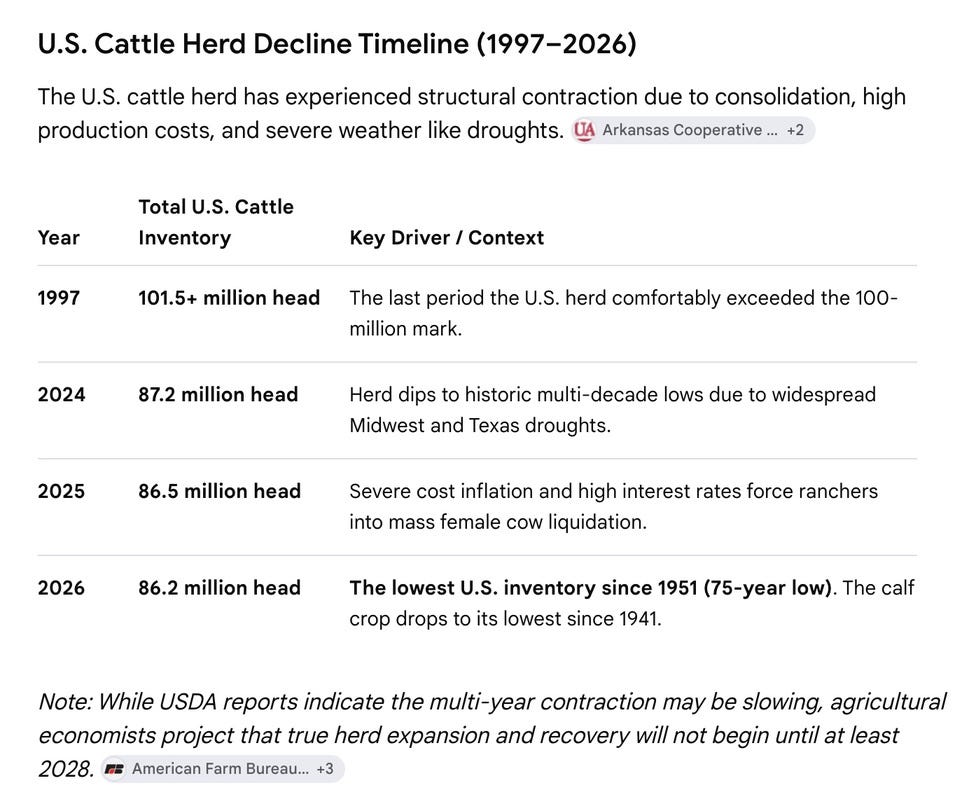
Task: Click the 101.5+ million head cell
Action: coord(229,298)
